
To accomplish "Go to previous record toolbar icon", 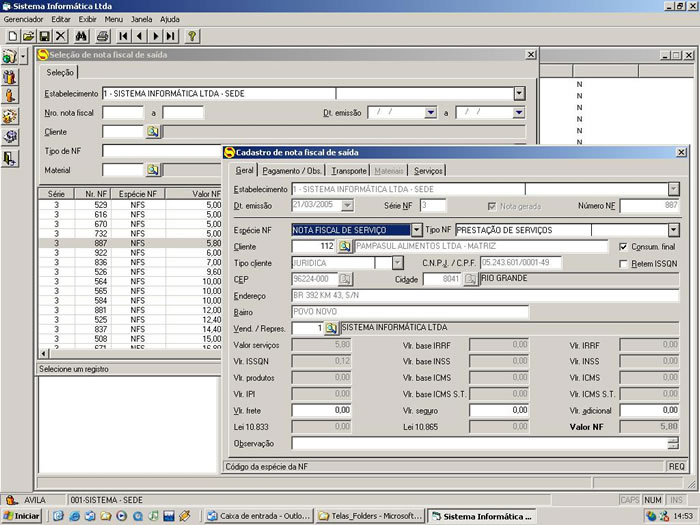I will point(139,36).
